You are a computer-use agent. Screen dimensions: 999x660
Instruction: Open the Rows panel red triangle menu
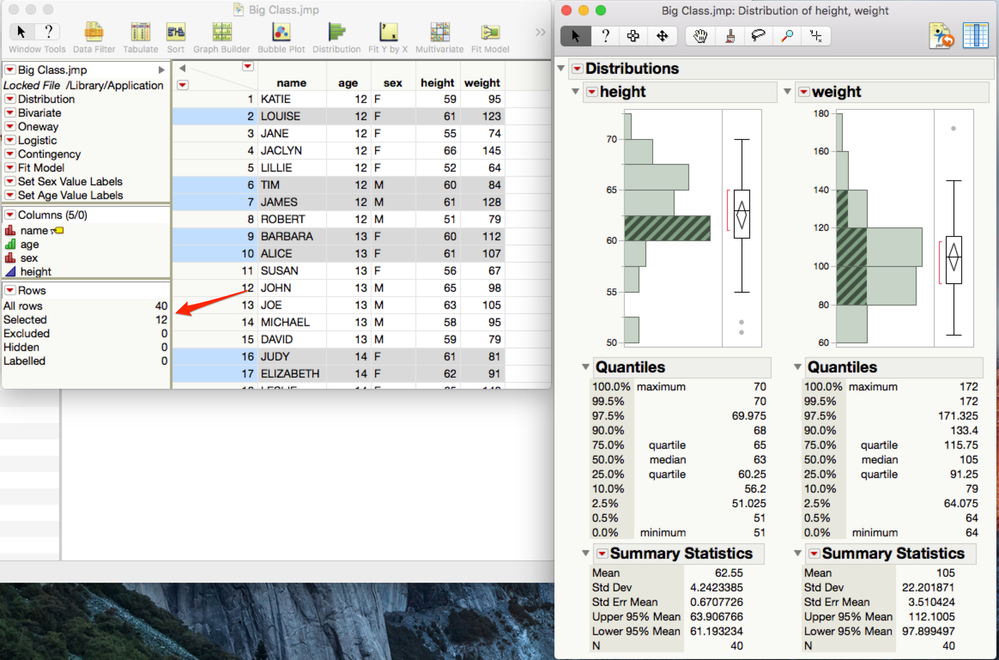10,291
